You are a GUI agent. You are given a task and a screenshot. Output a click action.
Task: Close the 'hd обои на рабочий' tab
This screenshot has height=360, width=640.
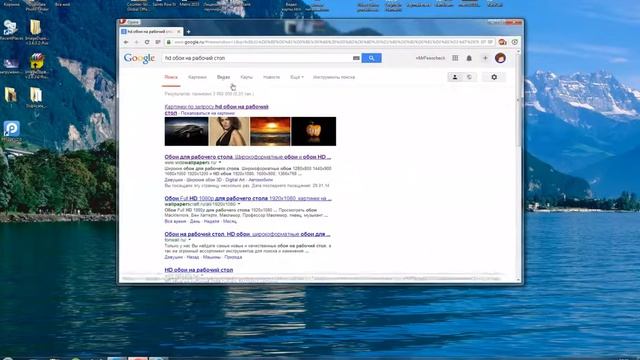tap(179, 31)
